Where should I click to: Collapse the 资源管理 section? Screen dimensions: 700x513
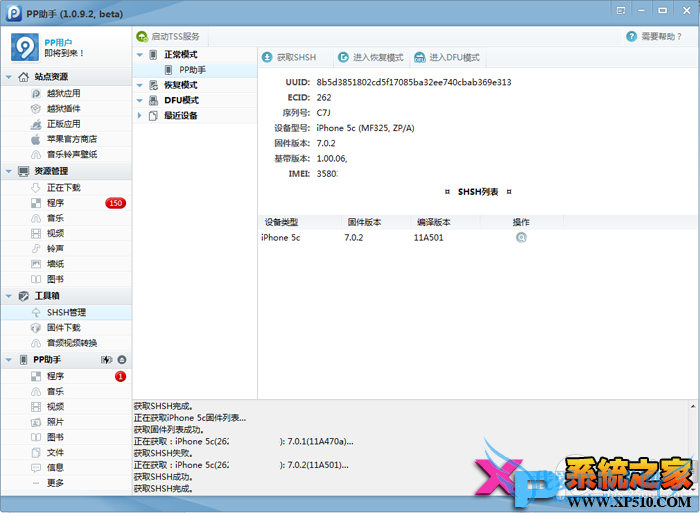[x=10, y=171]
